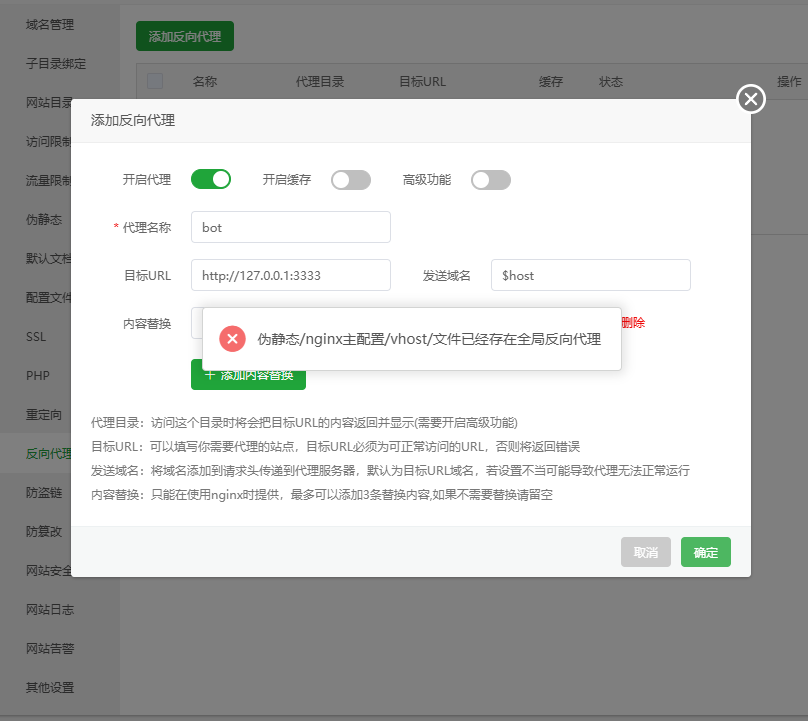Focus the 目标URL input field

coord(291,275)
